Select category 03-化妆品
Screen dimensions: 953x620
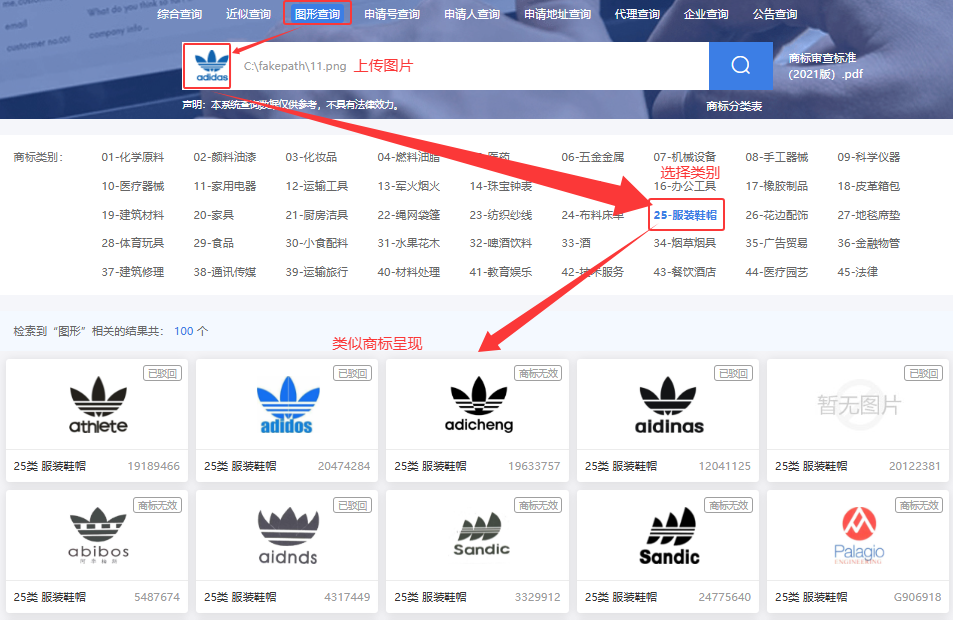click(x=311, y=157)
